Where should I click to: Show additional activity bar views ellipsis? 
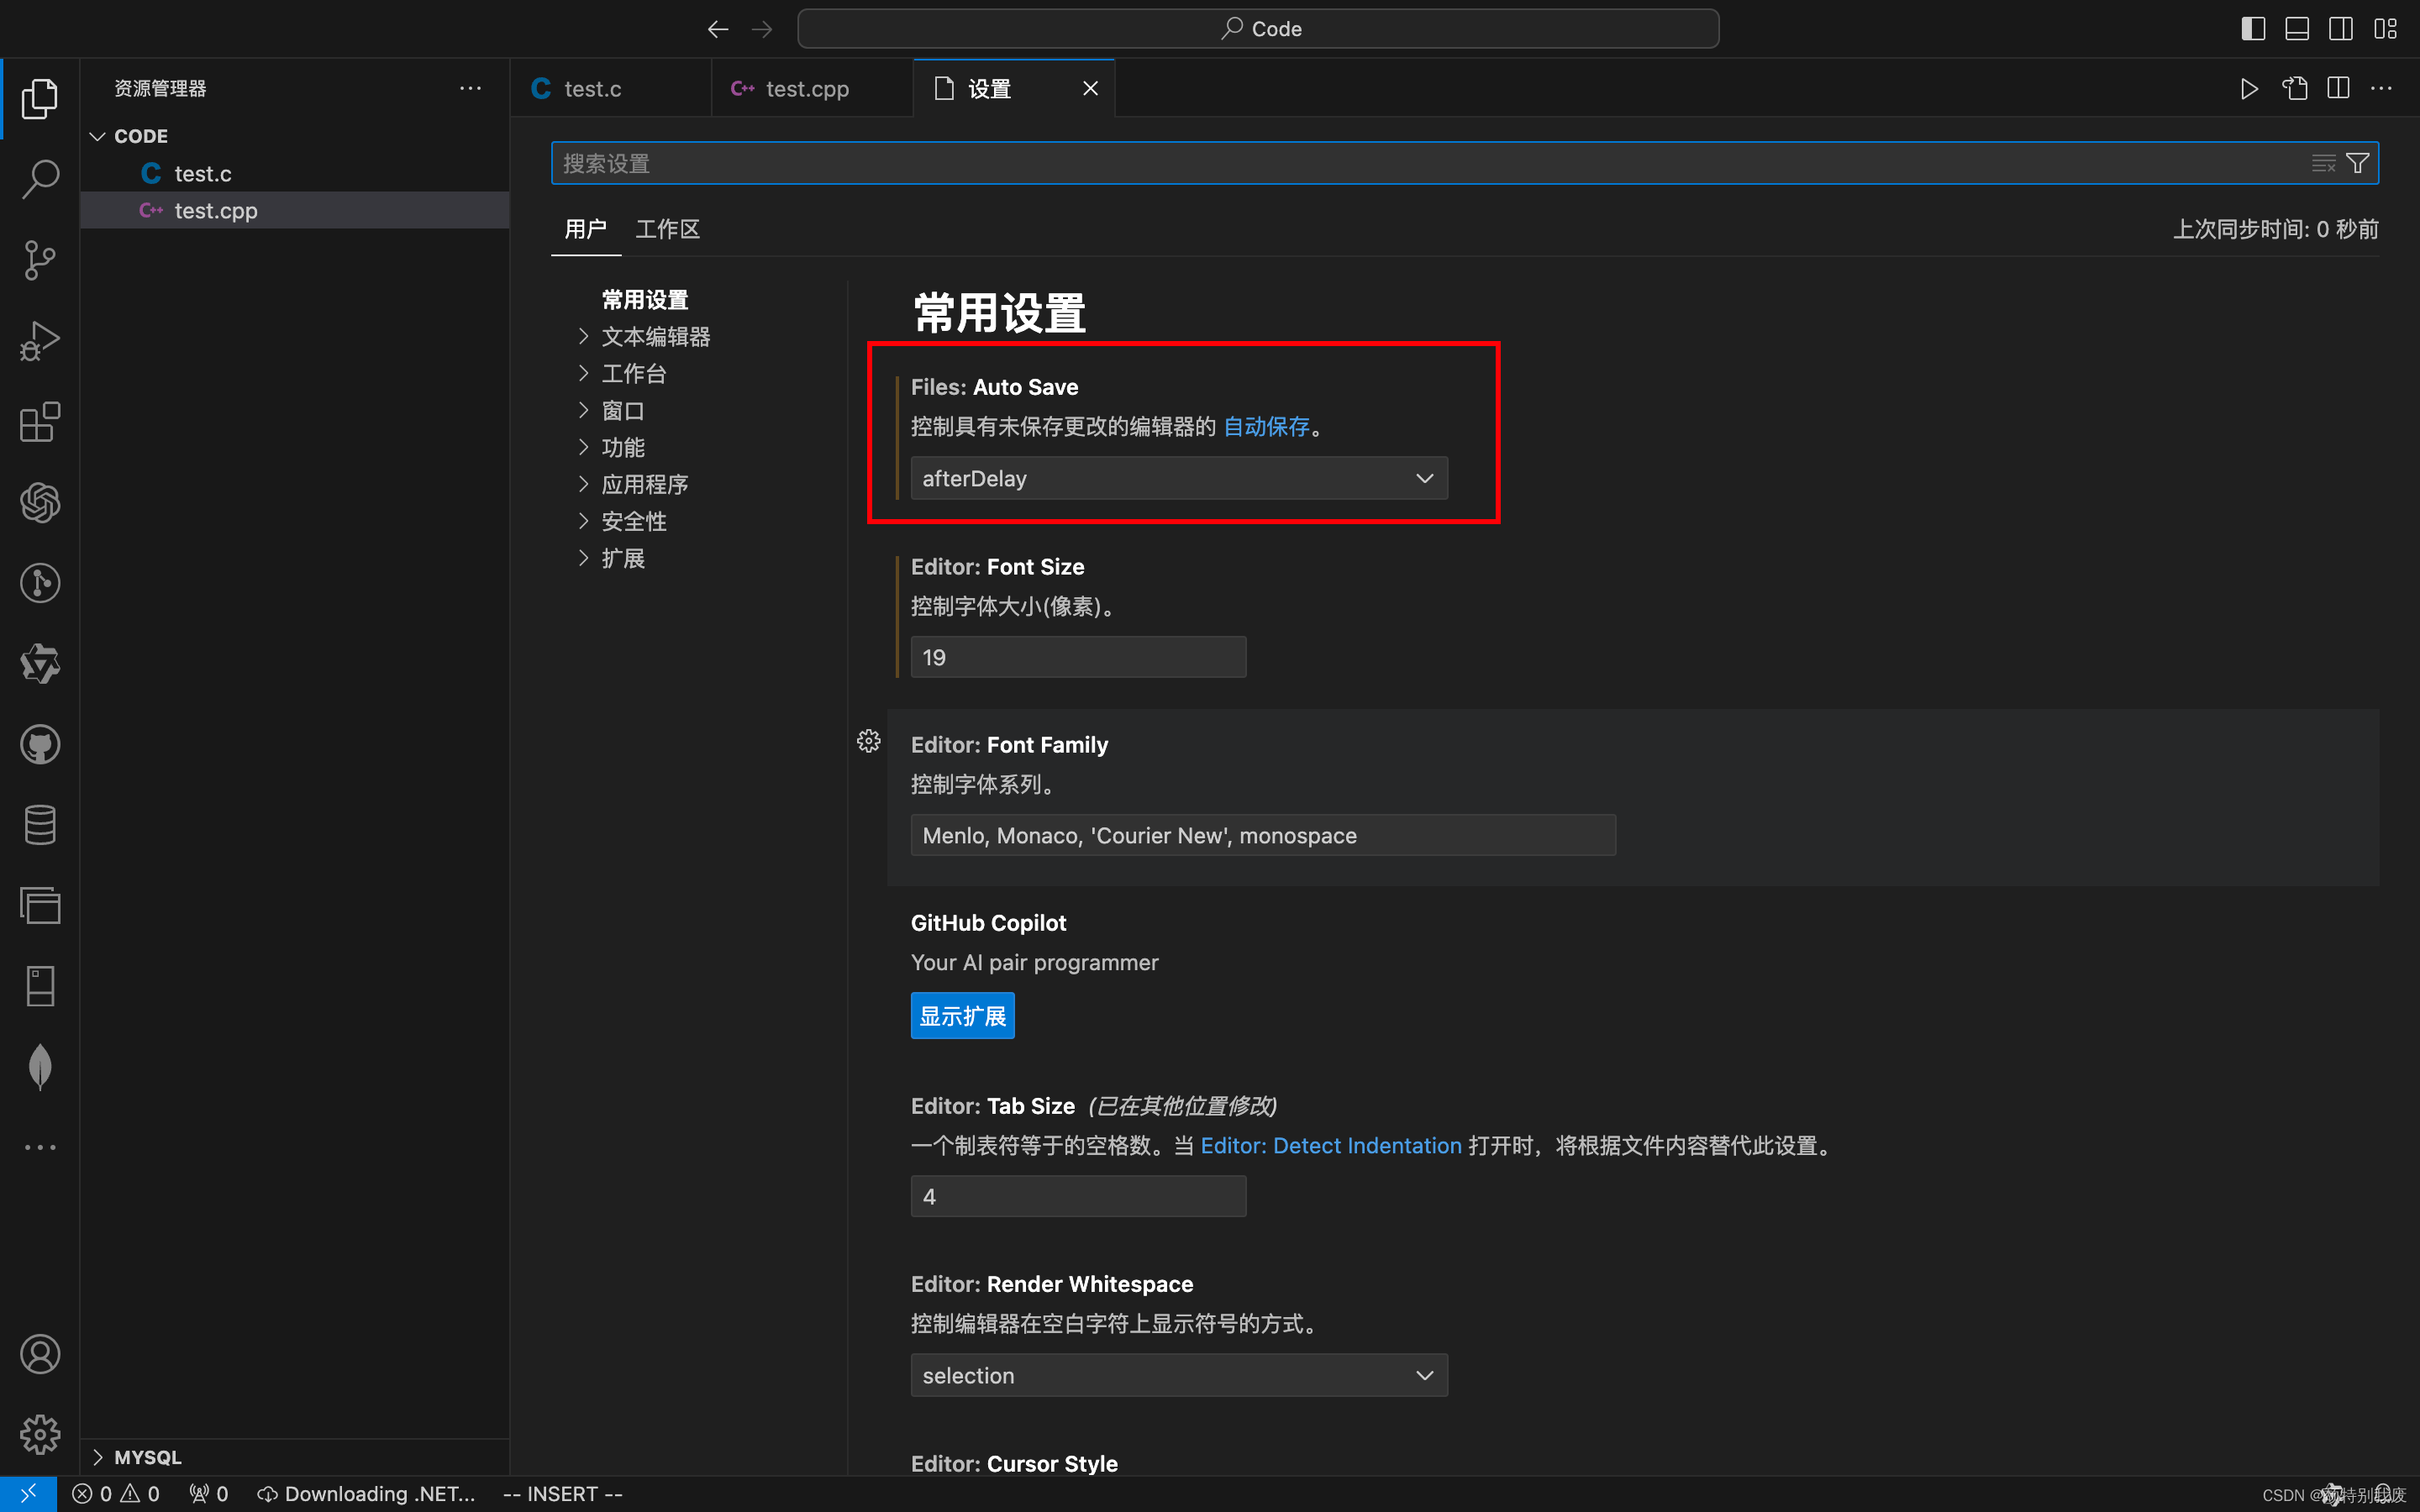[40, 1147]
